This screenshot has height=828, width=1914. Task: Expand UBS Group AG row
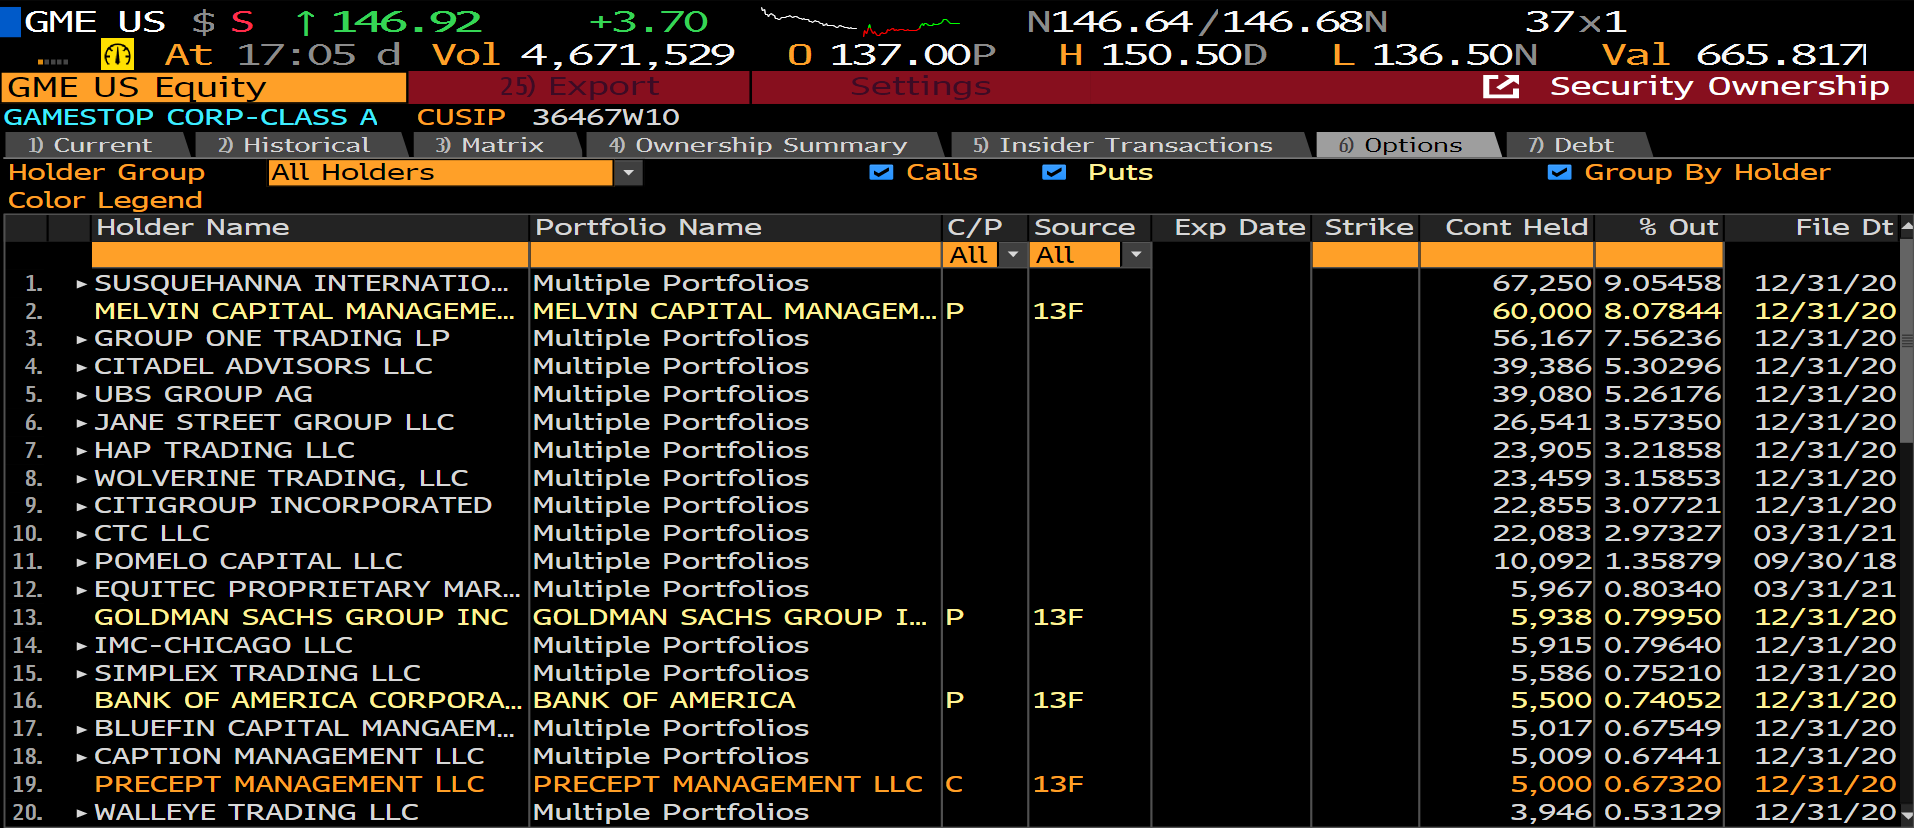click(82, 395)
